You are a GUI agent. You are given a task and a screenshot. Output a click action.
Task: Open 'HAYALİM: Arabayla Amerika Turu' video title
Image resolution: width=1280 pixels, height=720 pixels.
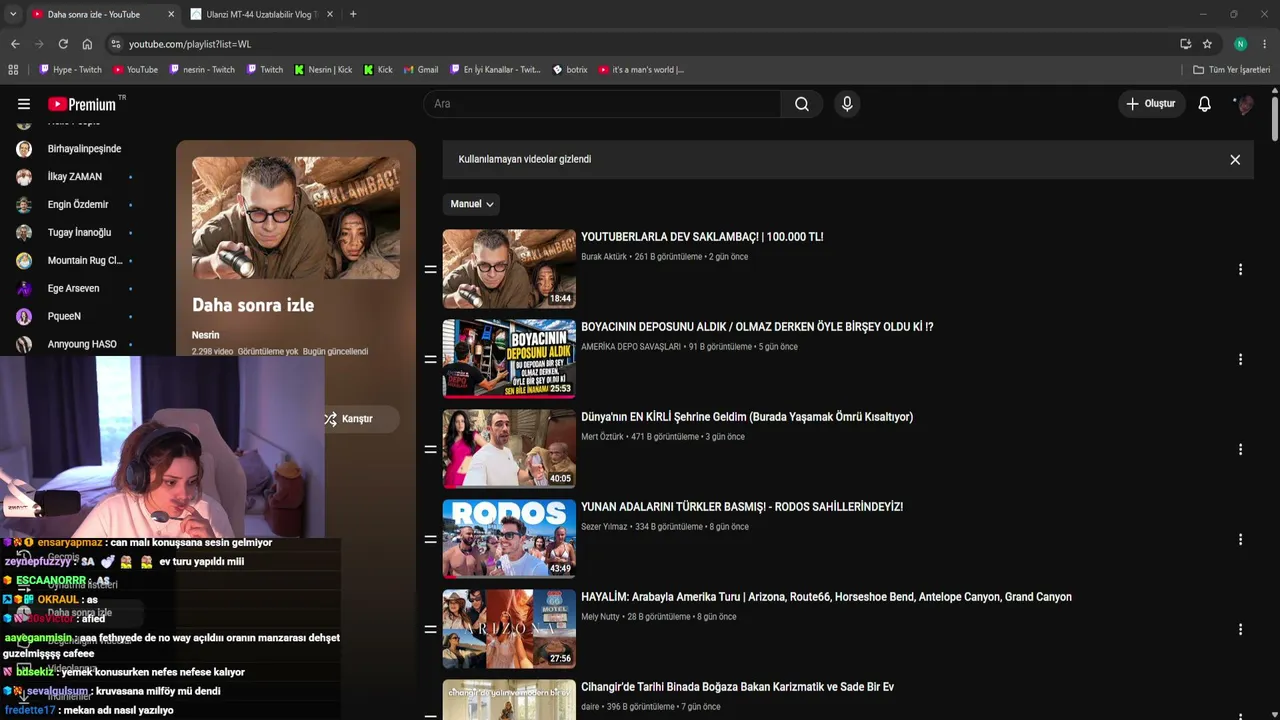point(826,597)
